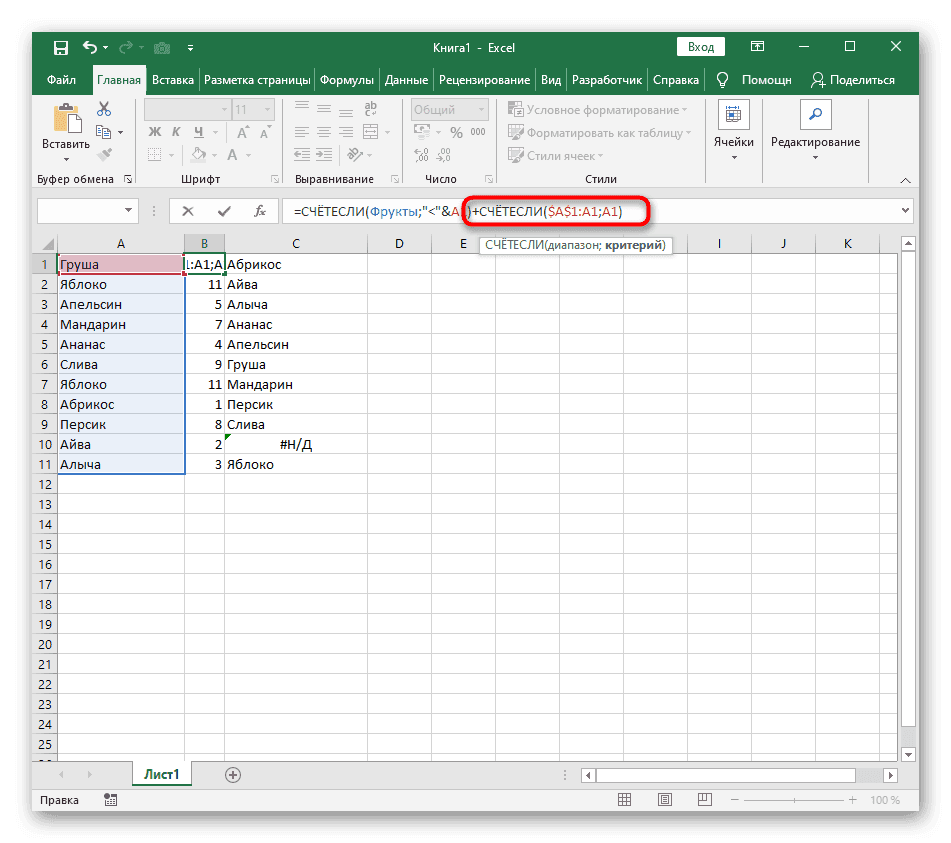The image size is (951, 843).
Task: Click the Undo arrow icon
Action: pos(90,47)
